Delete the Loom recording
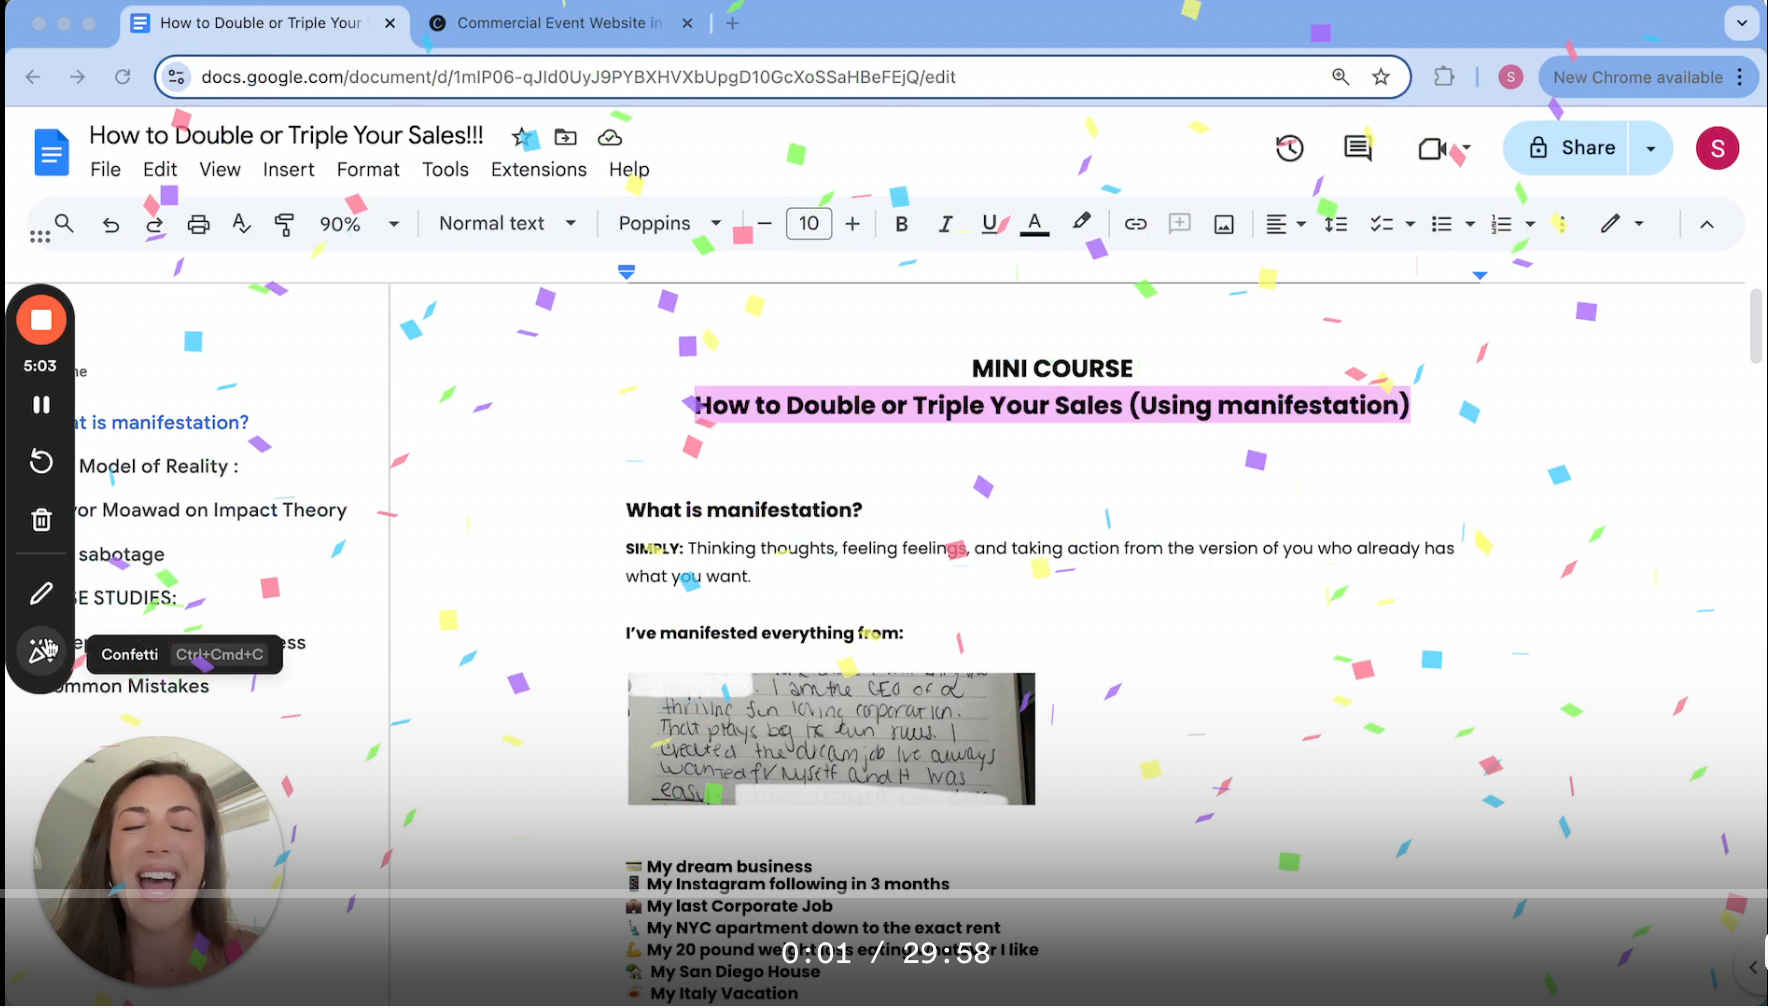 pyautogui.click(x=41, y=519)
